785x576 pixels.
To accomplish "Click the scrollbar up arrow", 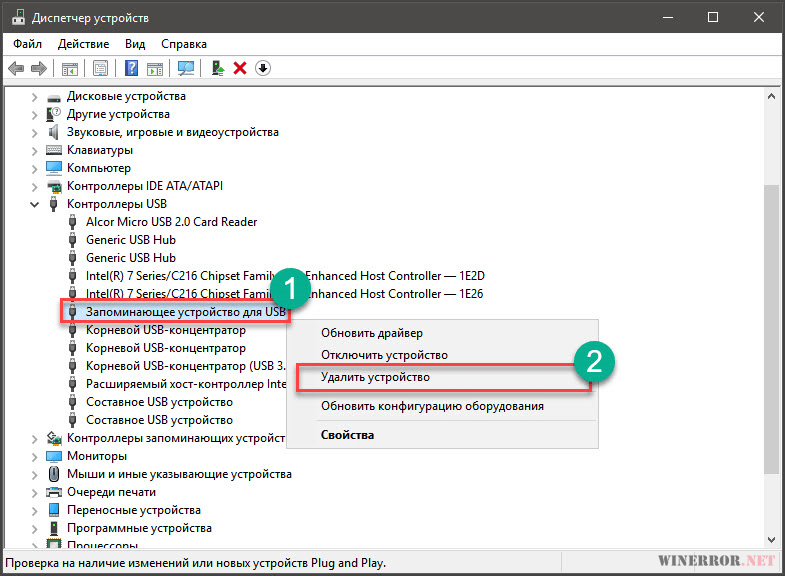I will click(x=771, y=96).
